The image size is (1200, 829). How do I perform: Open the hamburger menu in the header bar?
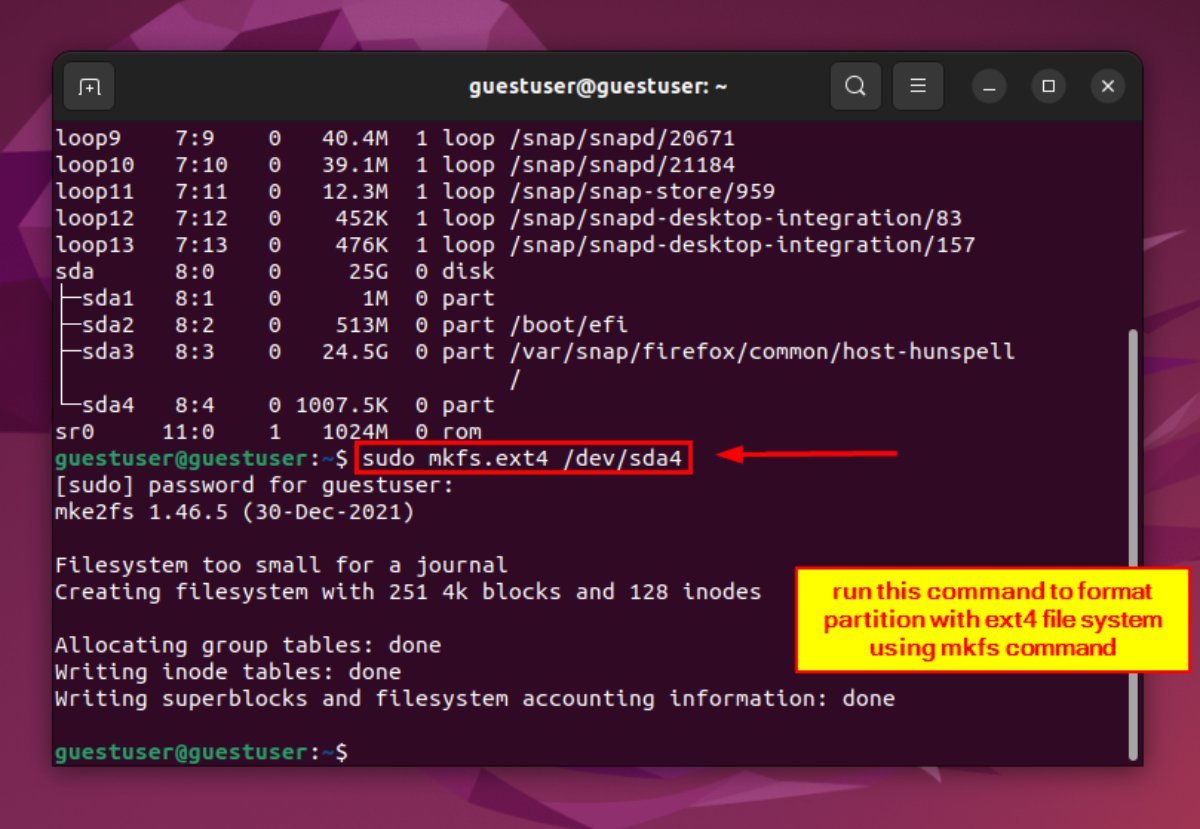(x=917, y=86)
